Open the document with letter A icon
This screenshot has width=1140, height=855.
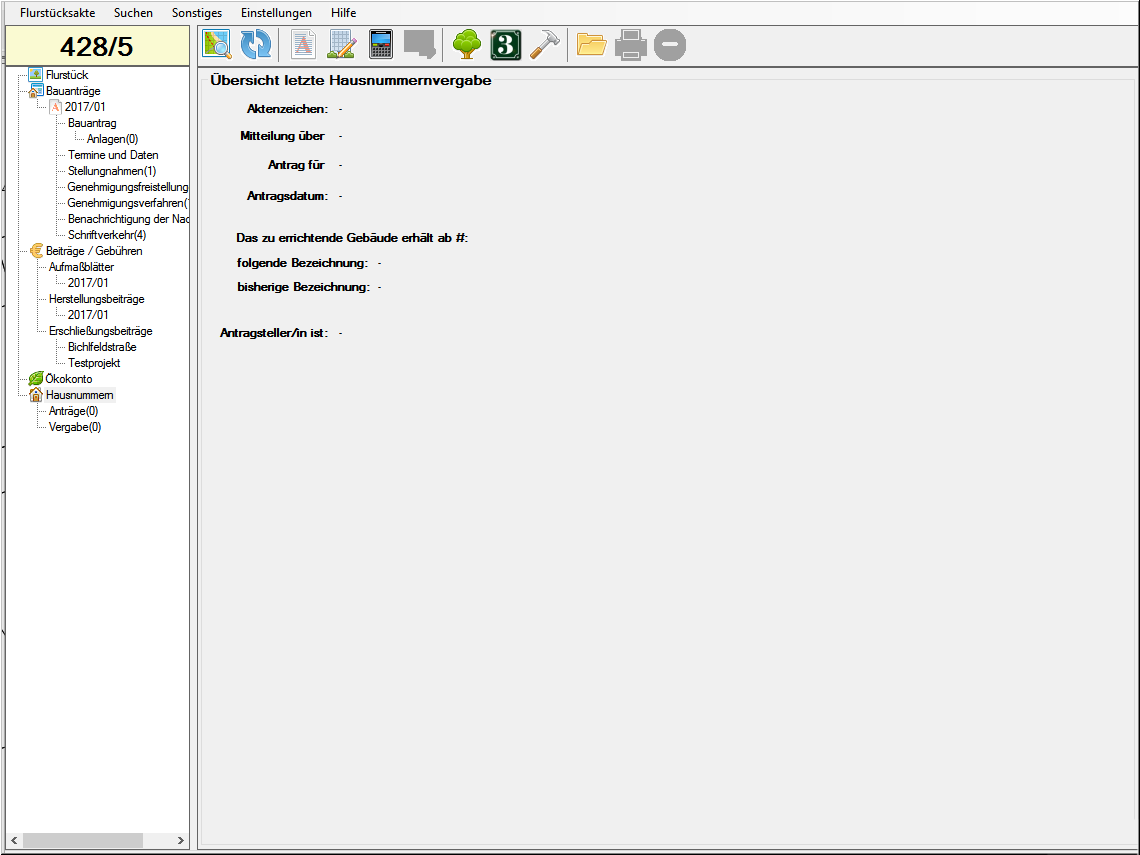point(303,44)
